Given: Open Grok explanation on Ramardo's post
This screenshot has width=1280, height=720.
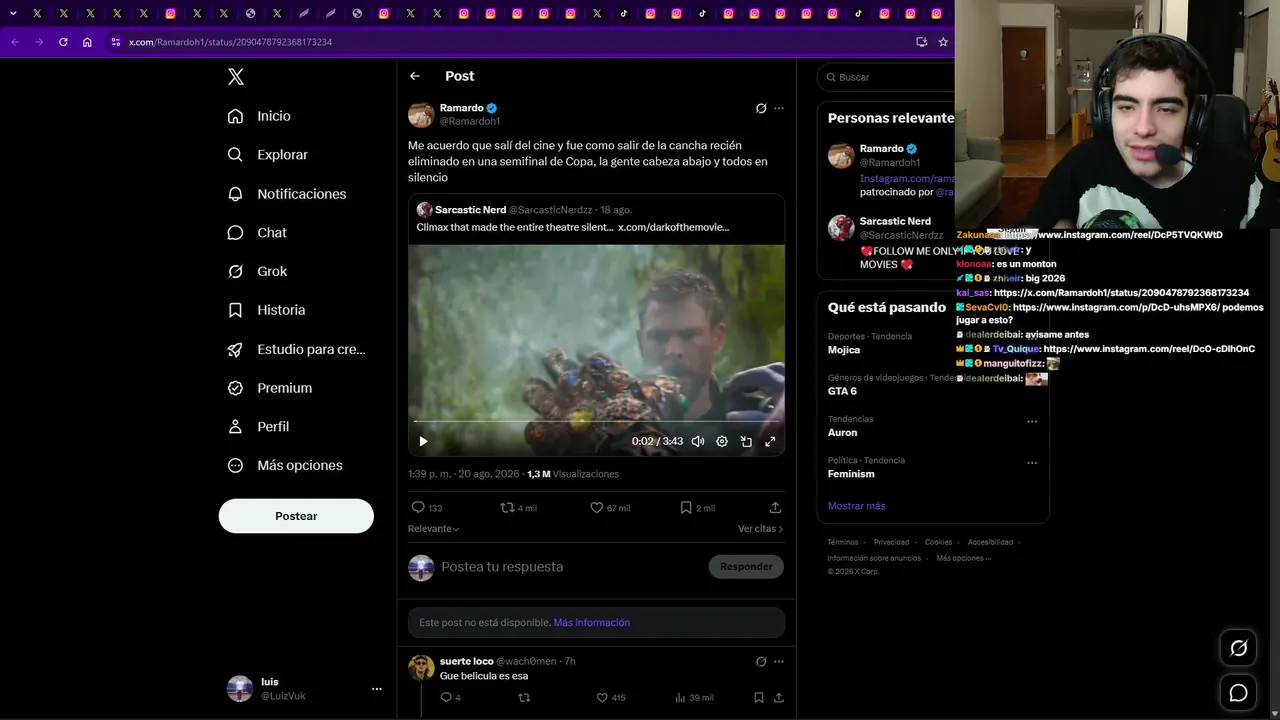Looking at the screenshot, I should tap(761, 108).
